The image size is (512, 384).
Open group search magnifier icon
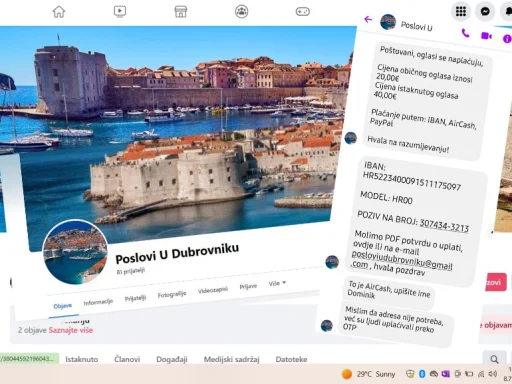click(494, 359)
